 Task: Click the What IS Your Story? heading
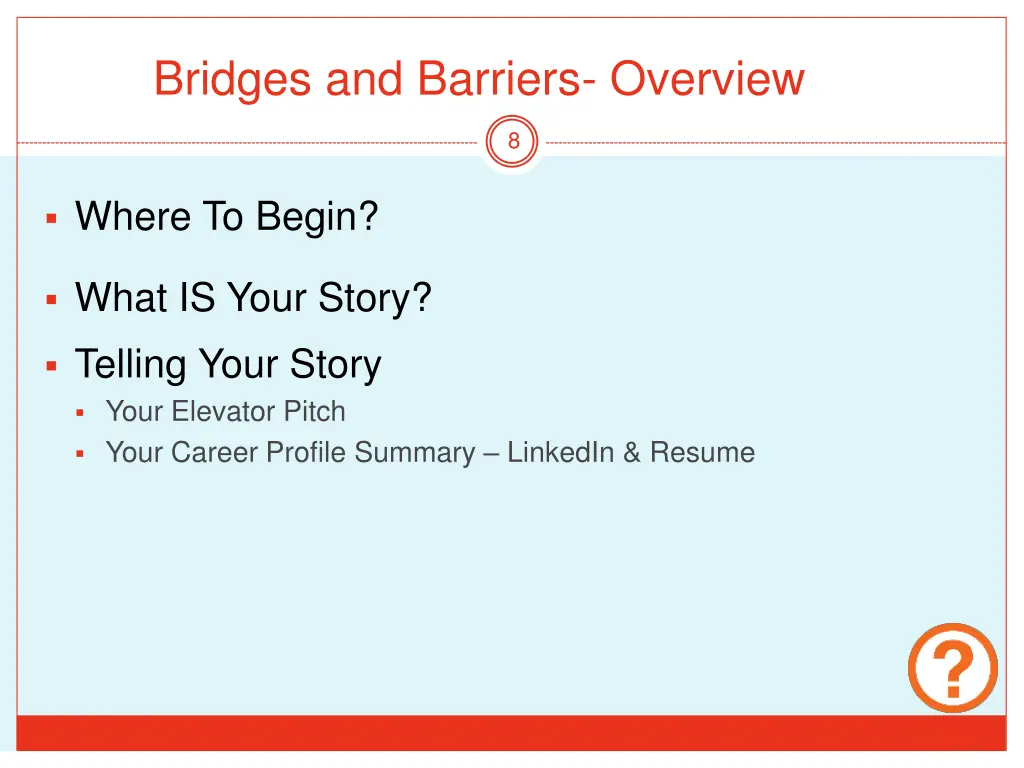253,298
